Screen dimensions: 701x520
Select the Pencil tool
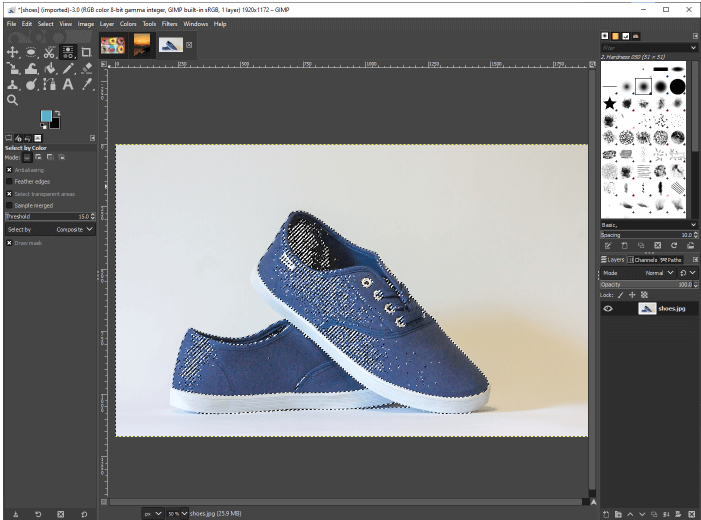click(68, 68)
